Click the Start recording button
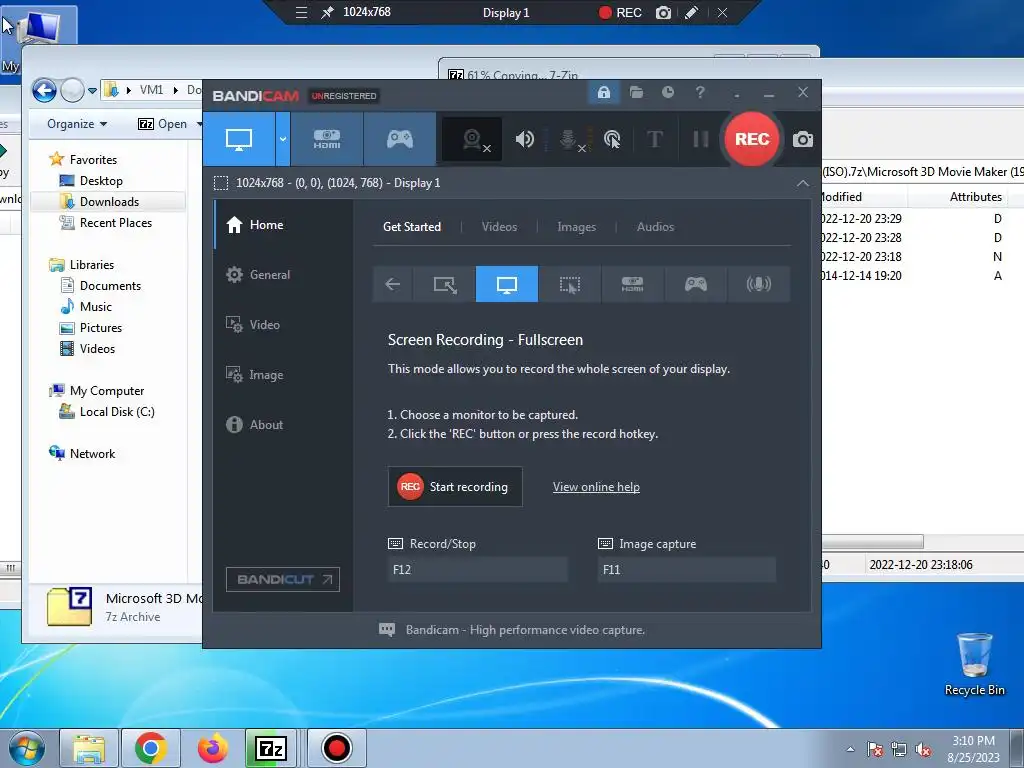The image size is (1024, 768). [x=455, y=487]
